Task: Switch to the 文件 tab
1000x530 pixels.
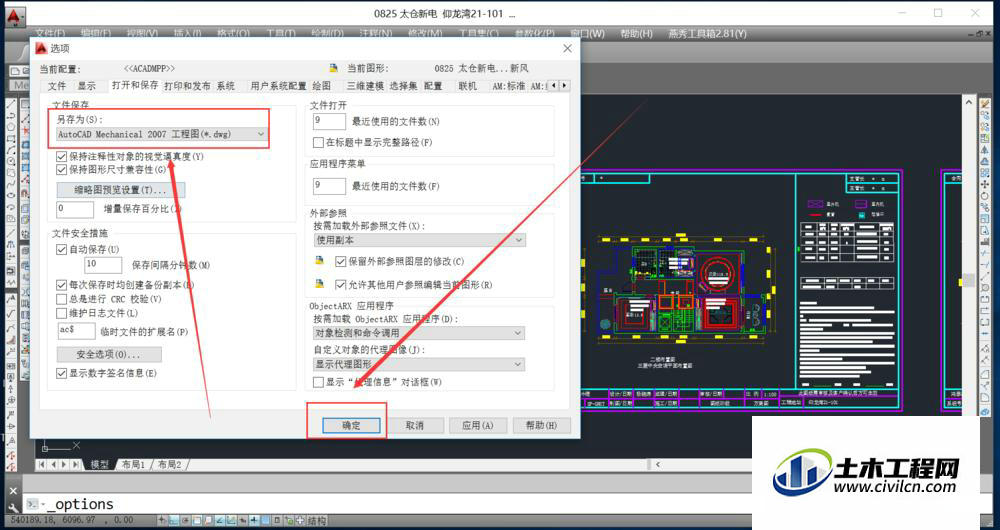Action: pos(57,85)
